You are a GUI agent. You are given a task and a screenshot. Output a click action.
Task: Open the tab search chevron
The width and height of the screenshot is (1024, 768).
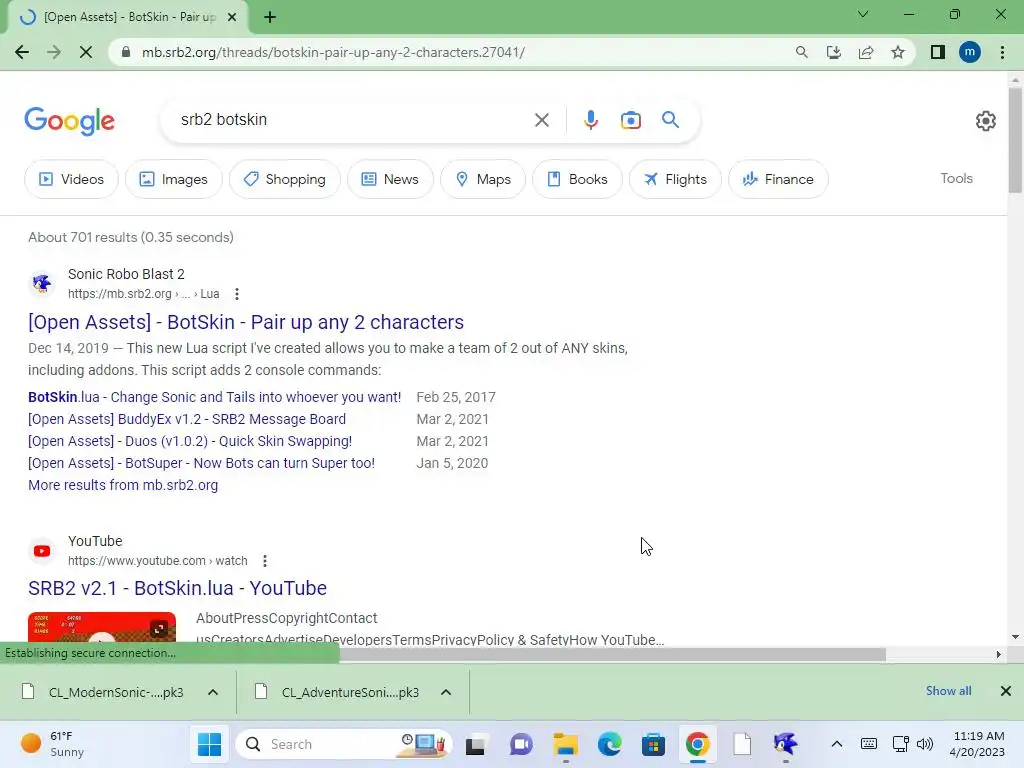point(863,14)
